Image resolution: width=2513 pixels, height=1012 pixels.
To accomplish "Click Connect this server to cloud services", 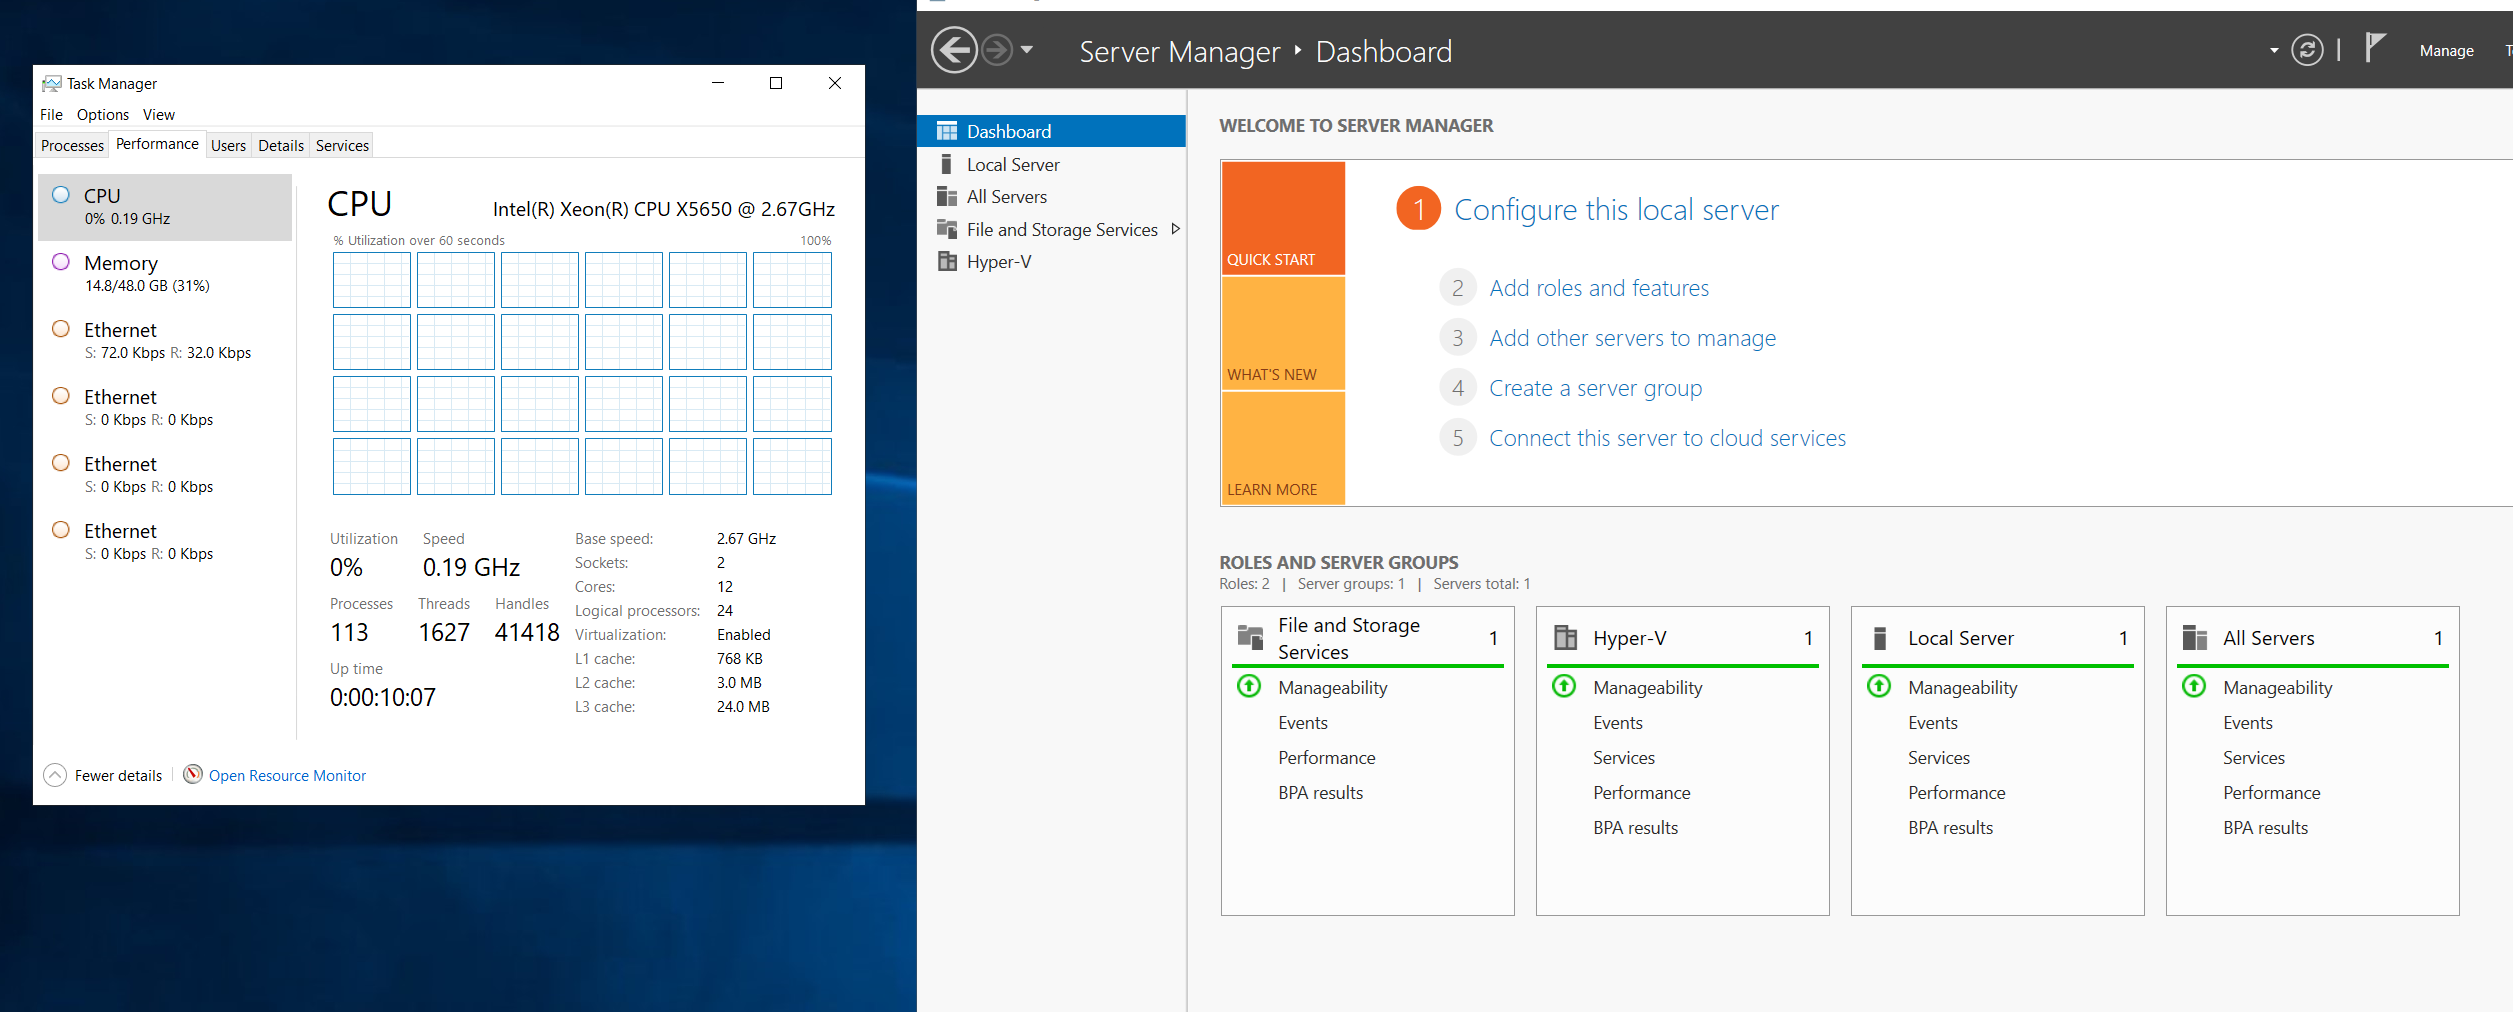I will point(1667,438).
